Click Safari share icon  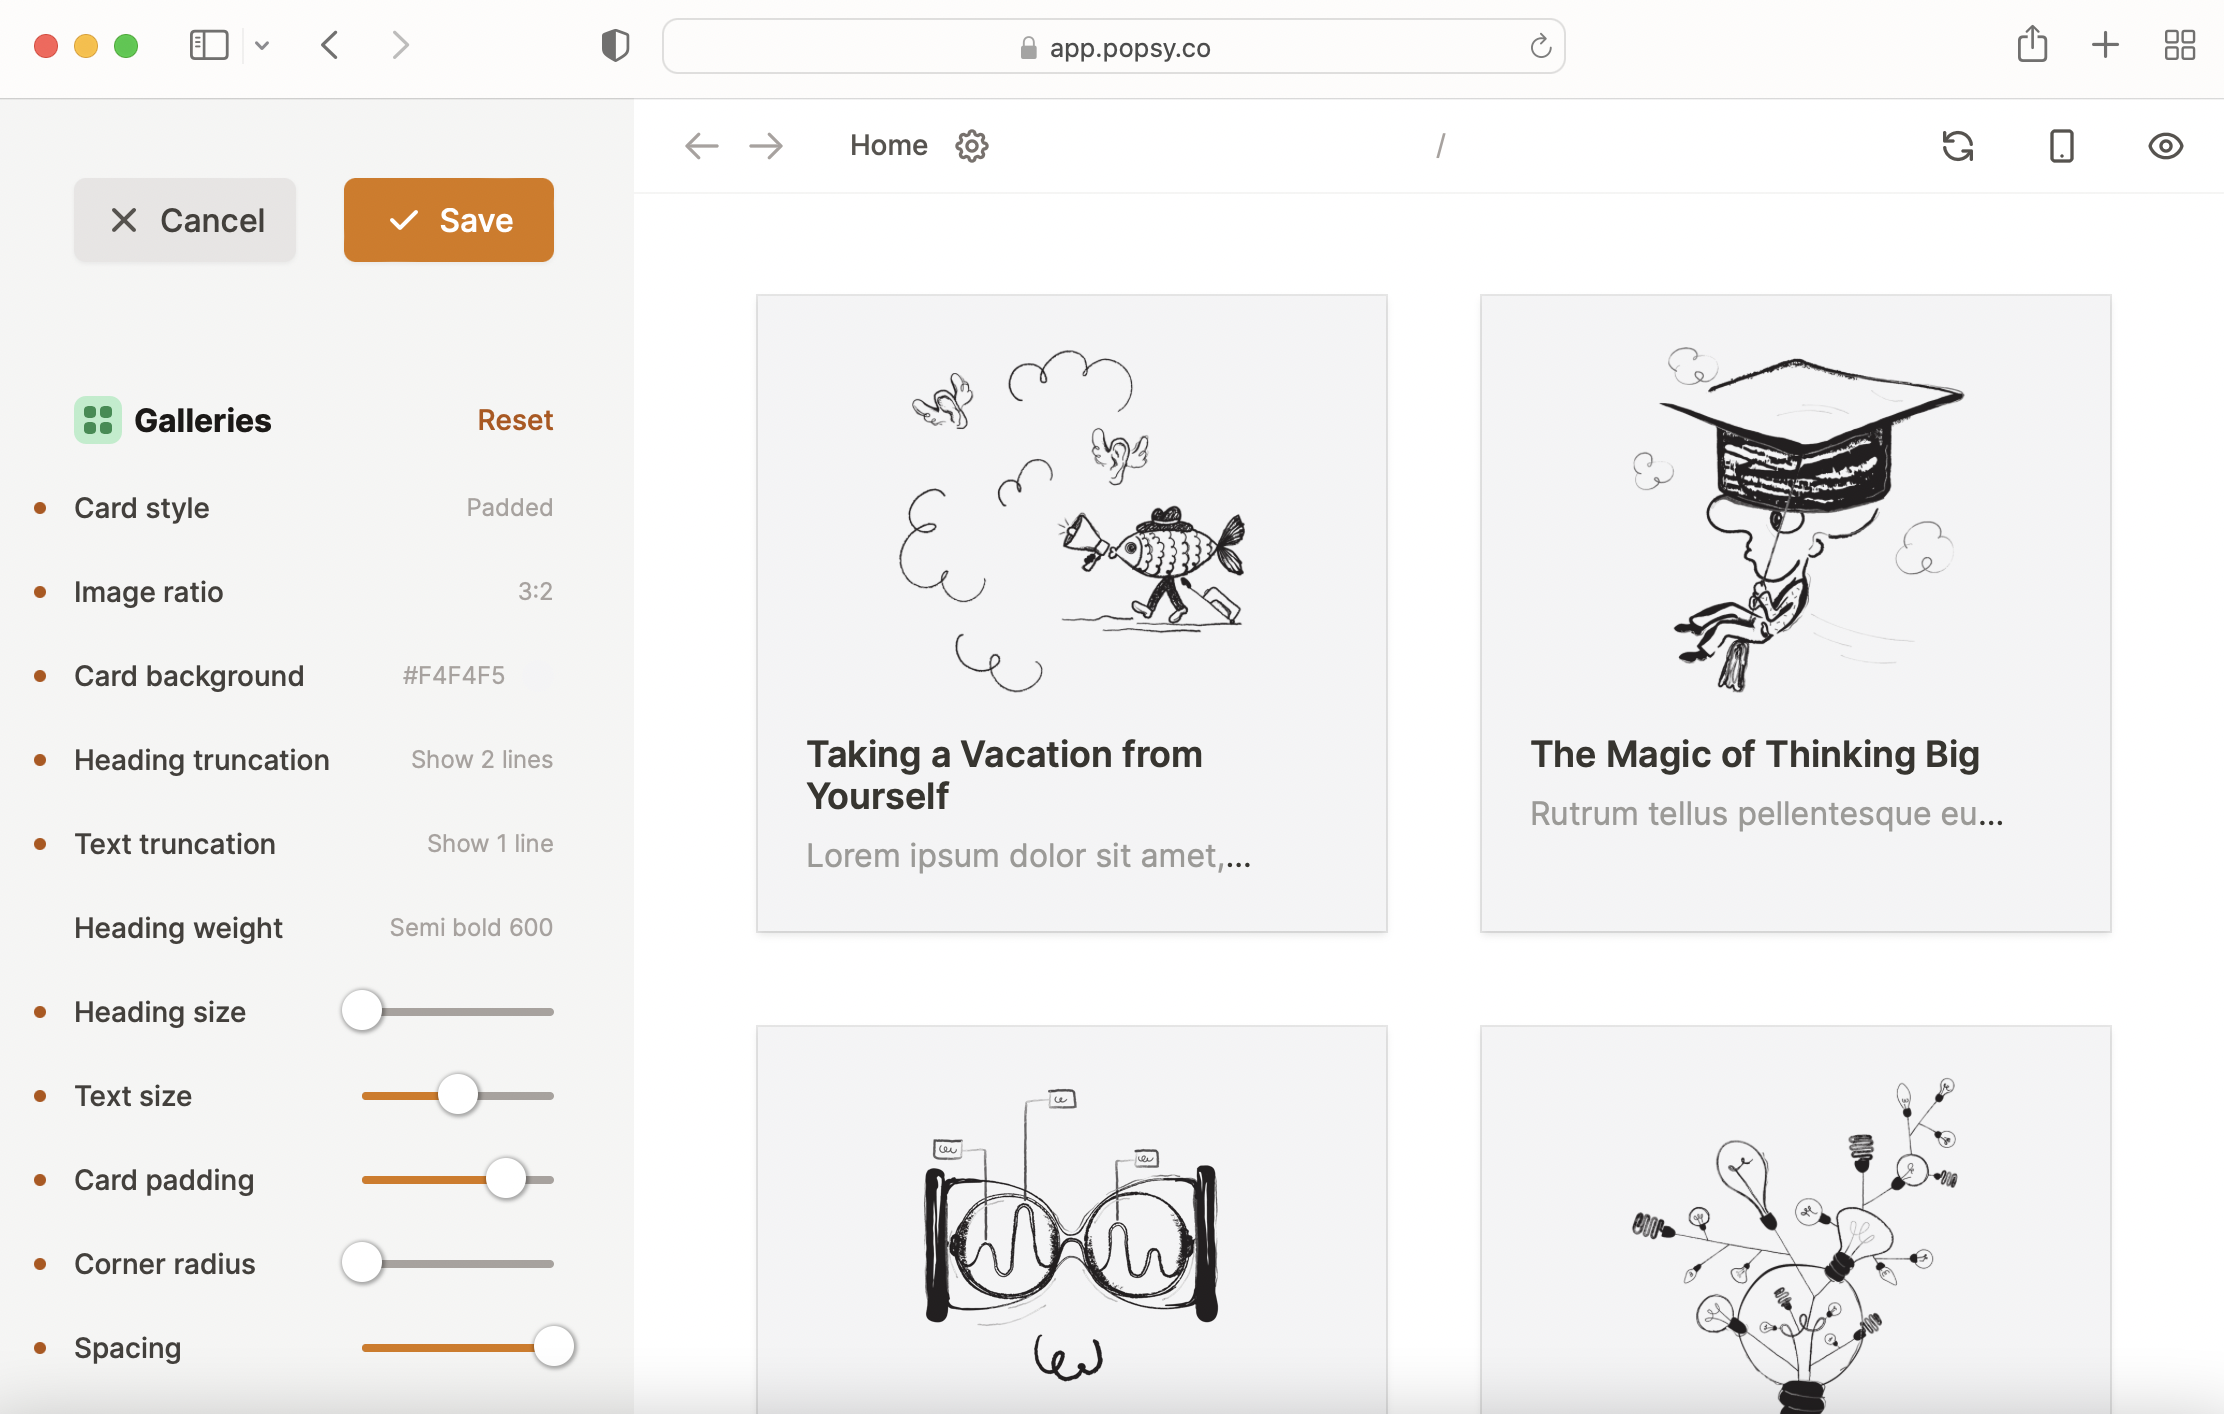2032,45
